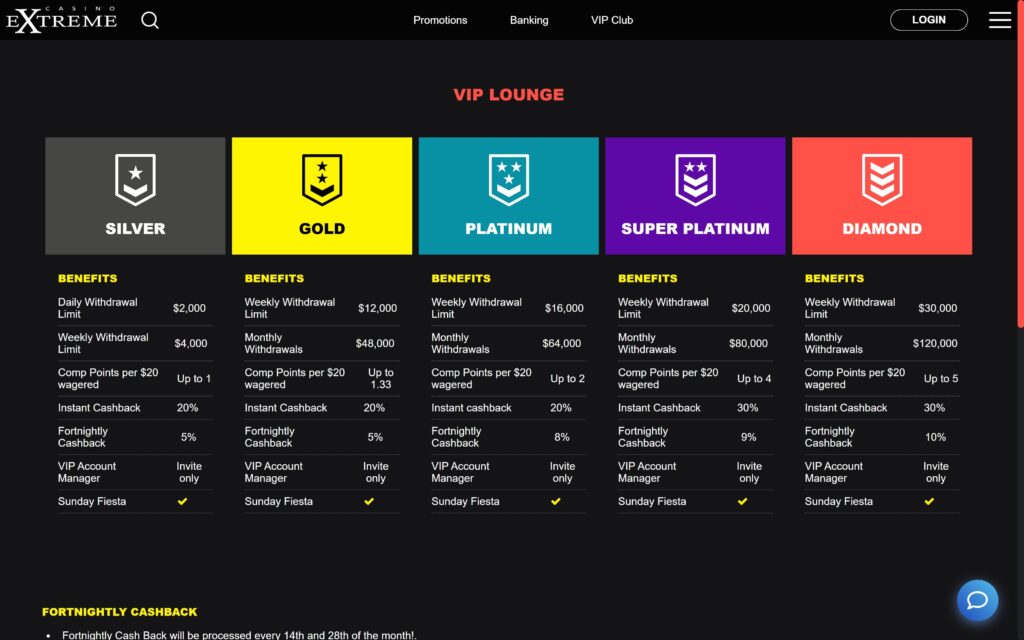
Task: Open the hamburger menu icon
Action: pyautogui.click(x=999, y=20)
